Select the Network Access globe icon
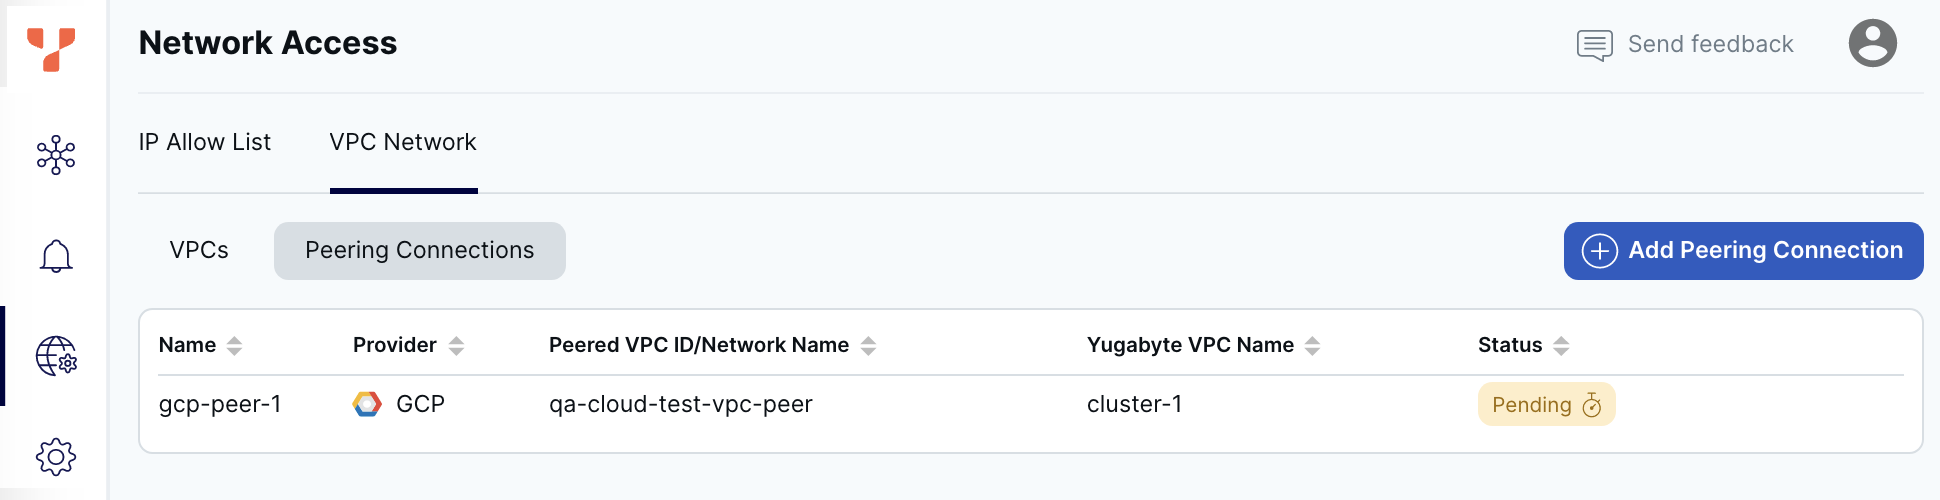Image resolution: width=1940 pixels, height=500 pixels. 56,356
